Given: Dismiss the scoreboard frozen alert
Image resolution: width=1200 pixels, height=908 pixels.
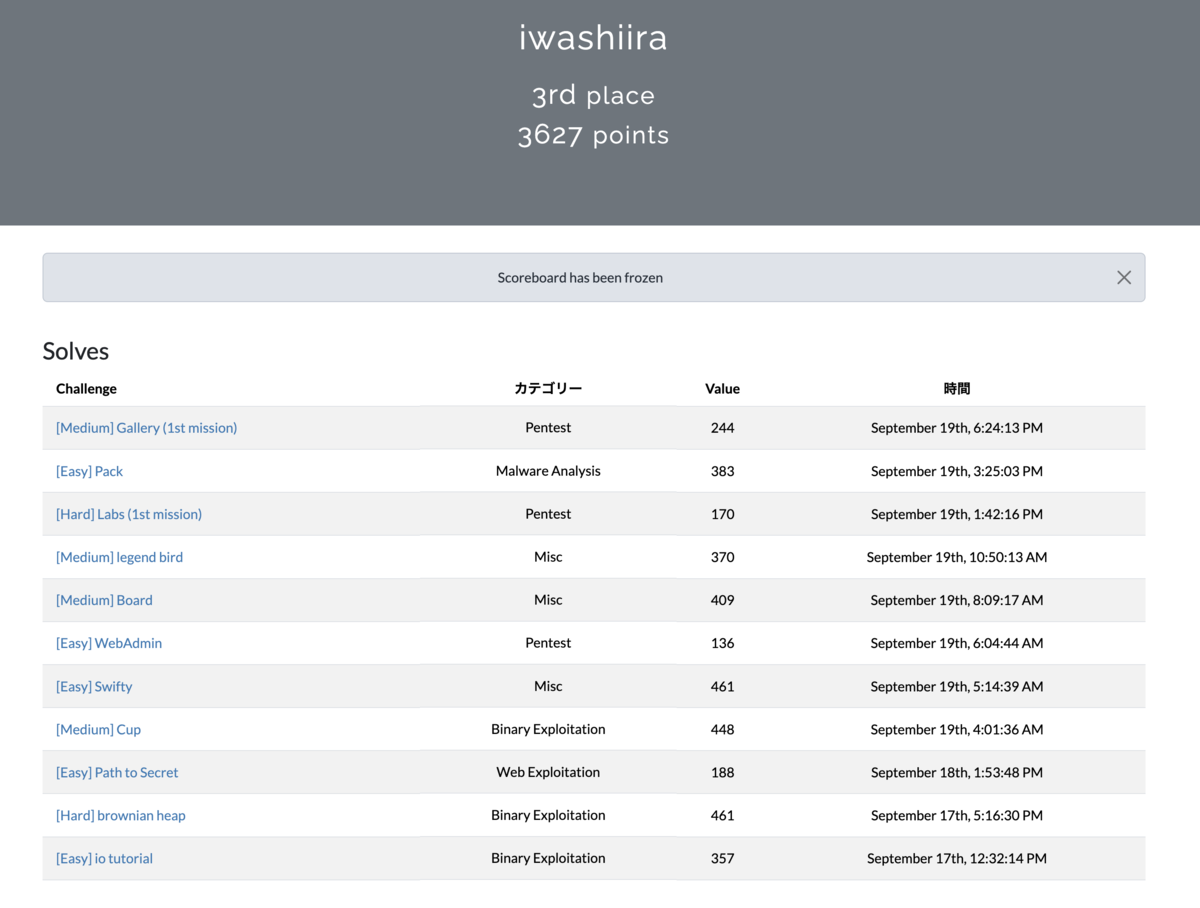Looking at the screenshot, I should (1124, 278).
